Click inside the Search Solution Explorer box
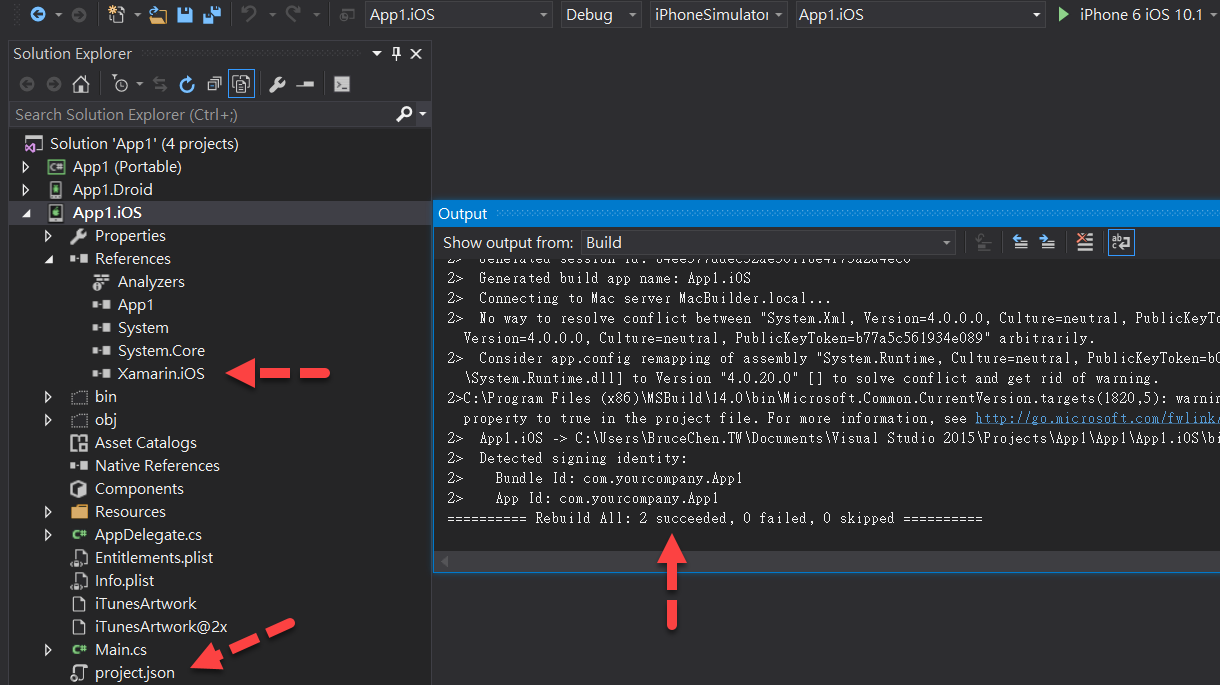Screen dimensions: 1220x685 (180, 114)
